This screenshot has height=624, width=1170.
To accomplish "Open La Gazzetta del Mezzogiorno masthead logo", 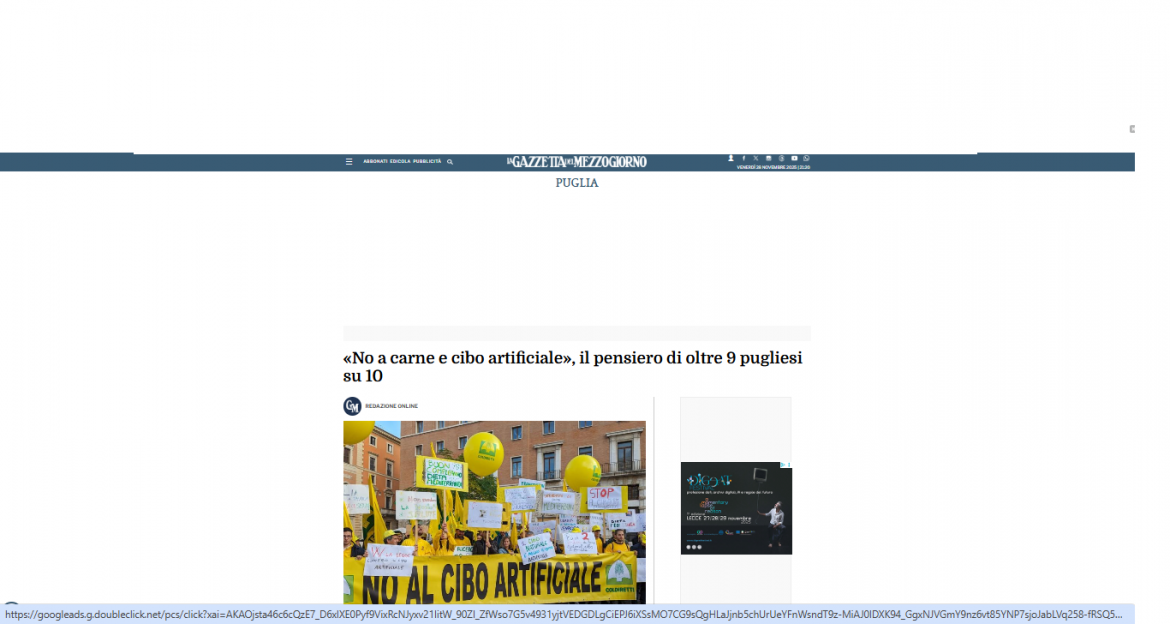I will coord(576,161).
